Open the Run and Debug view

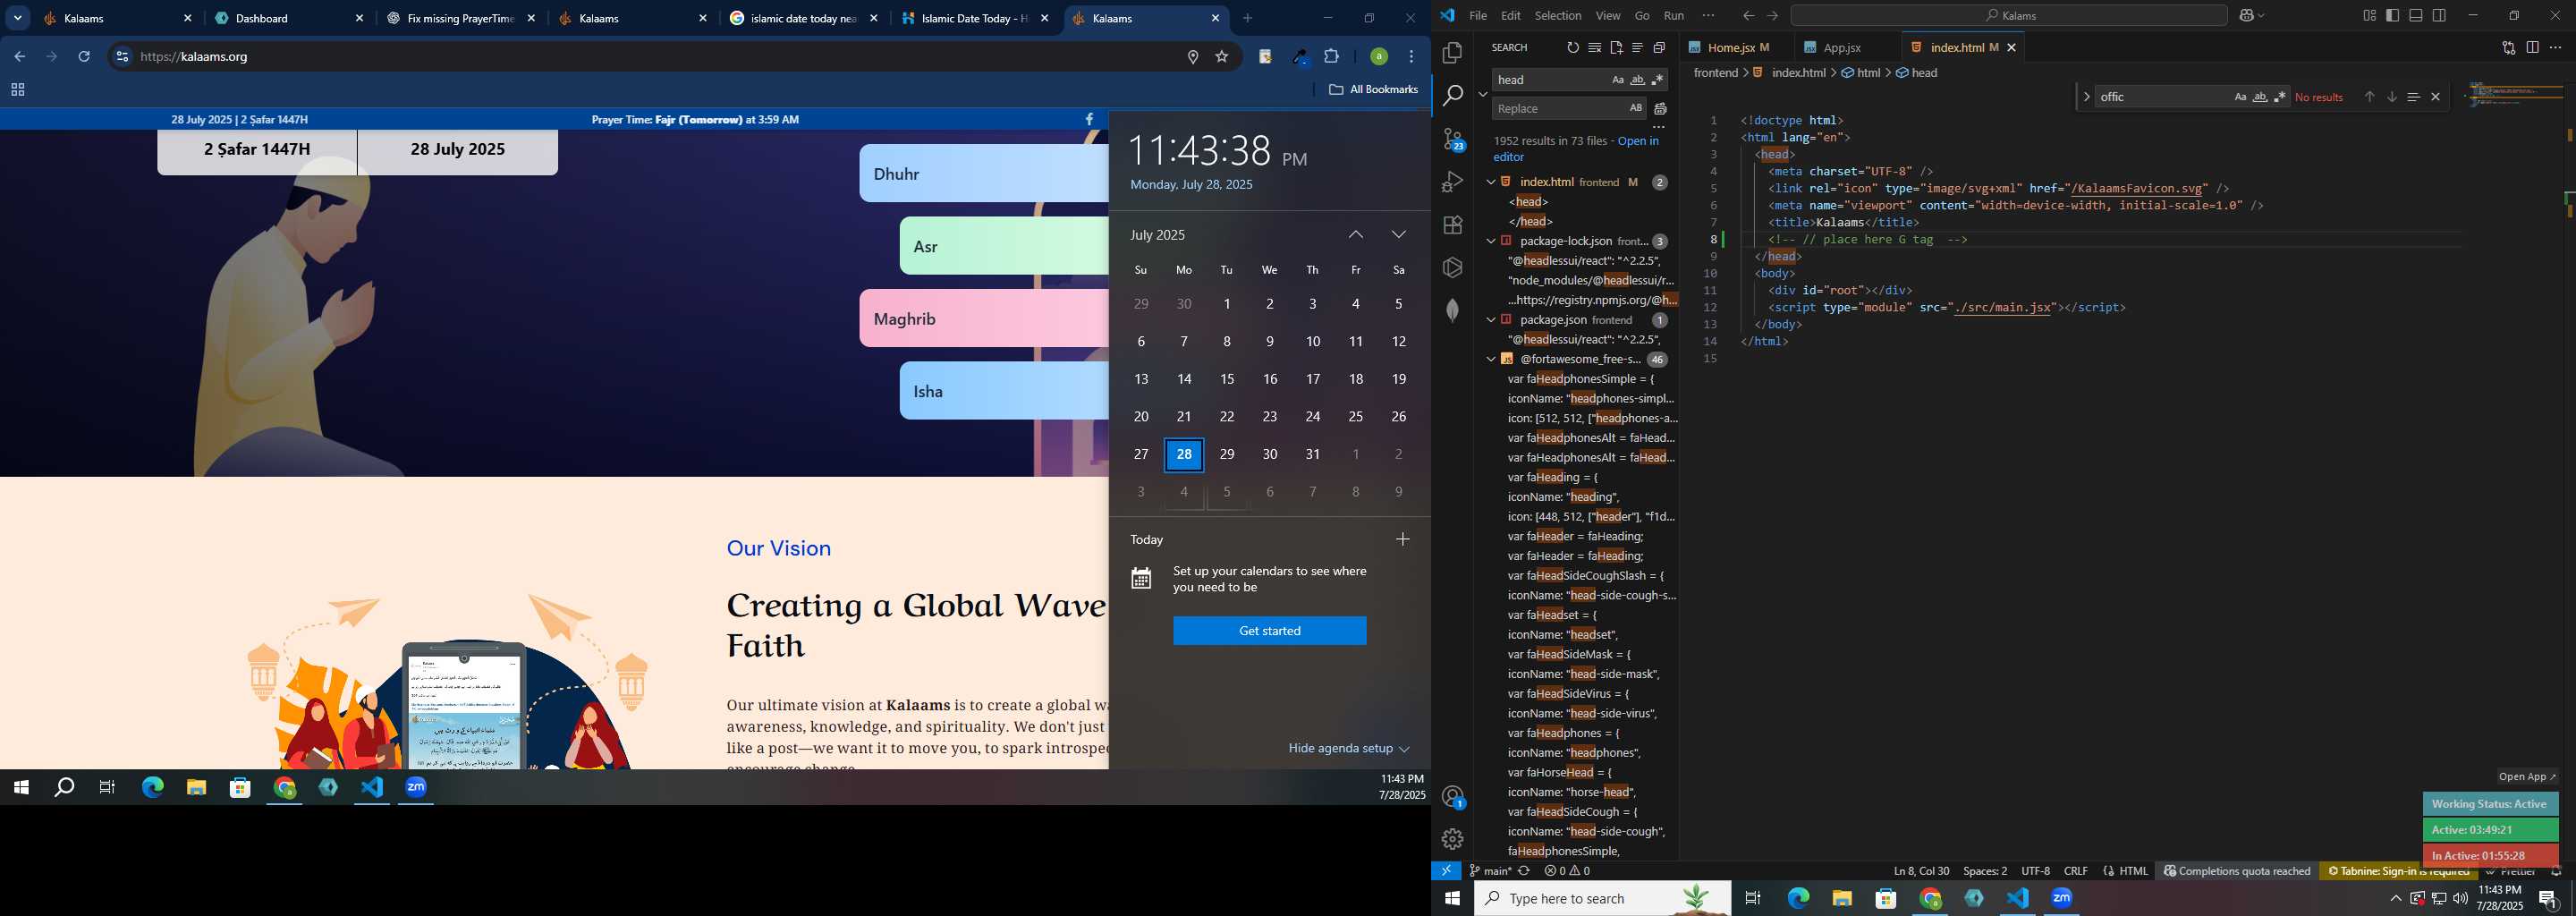pos(1453,182)
